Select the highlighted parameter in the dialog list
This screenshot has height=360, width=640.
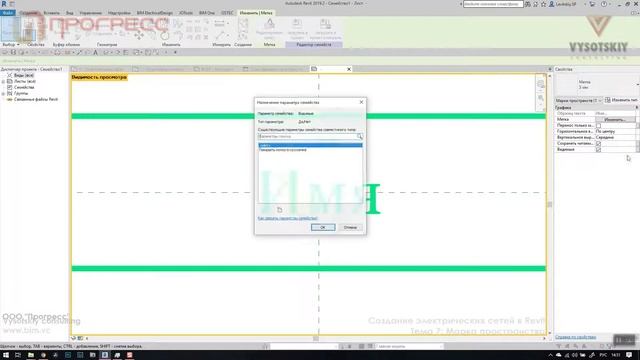tap(310, 145)
